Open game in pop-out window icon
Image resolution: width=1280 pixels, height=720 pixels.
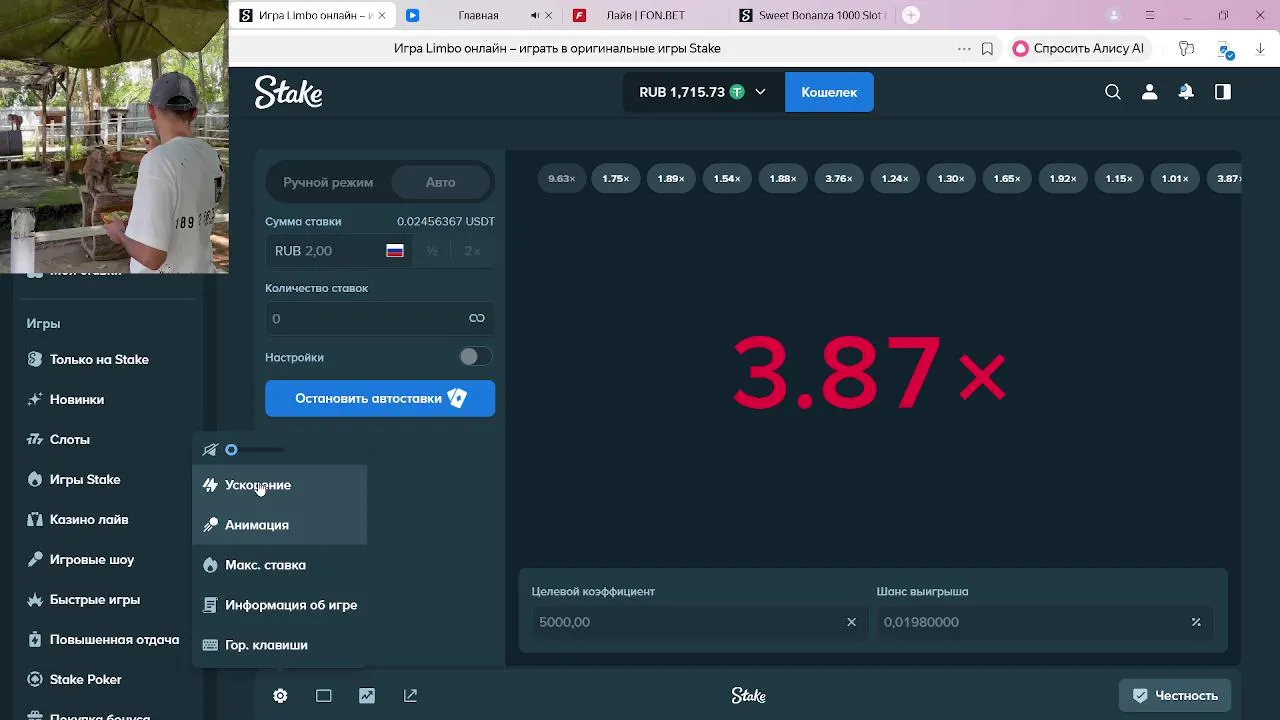coord(410,696)
